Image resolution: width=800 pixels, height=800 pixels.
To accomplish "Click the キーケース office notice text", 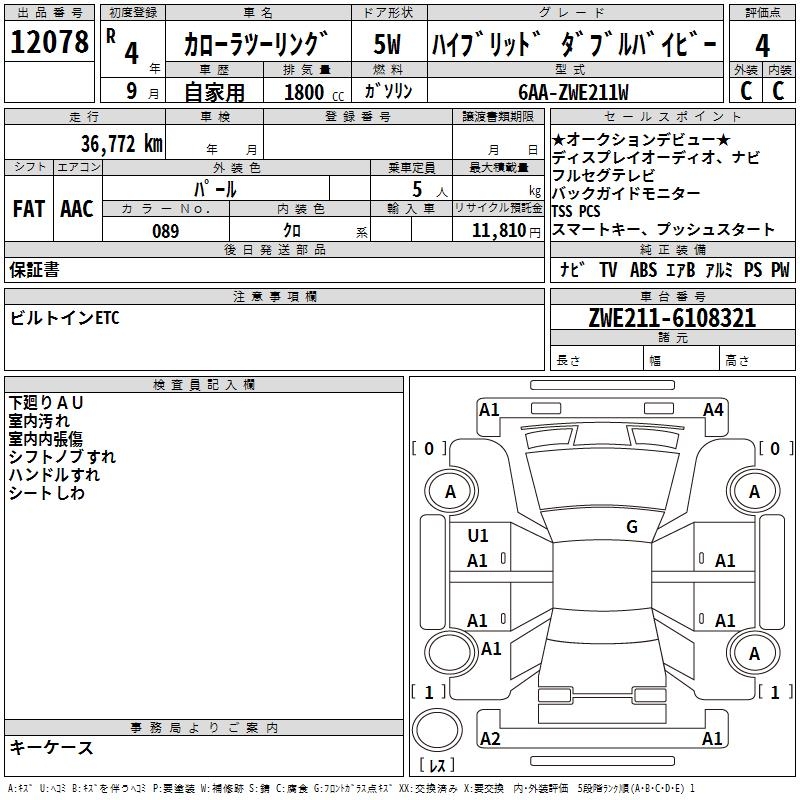I will [x=51, y=748].
